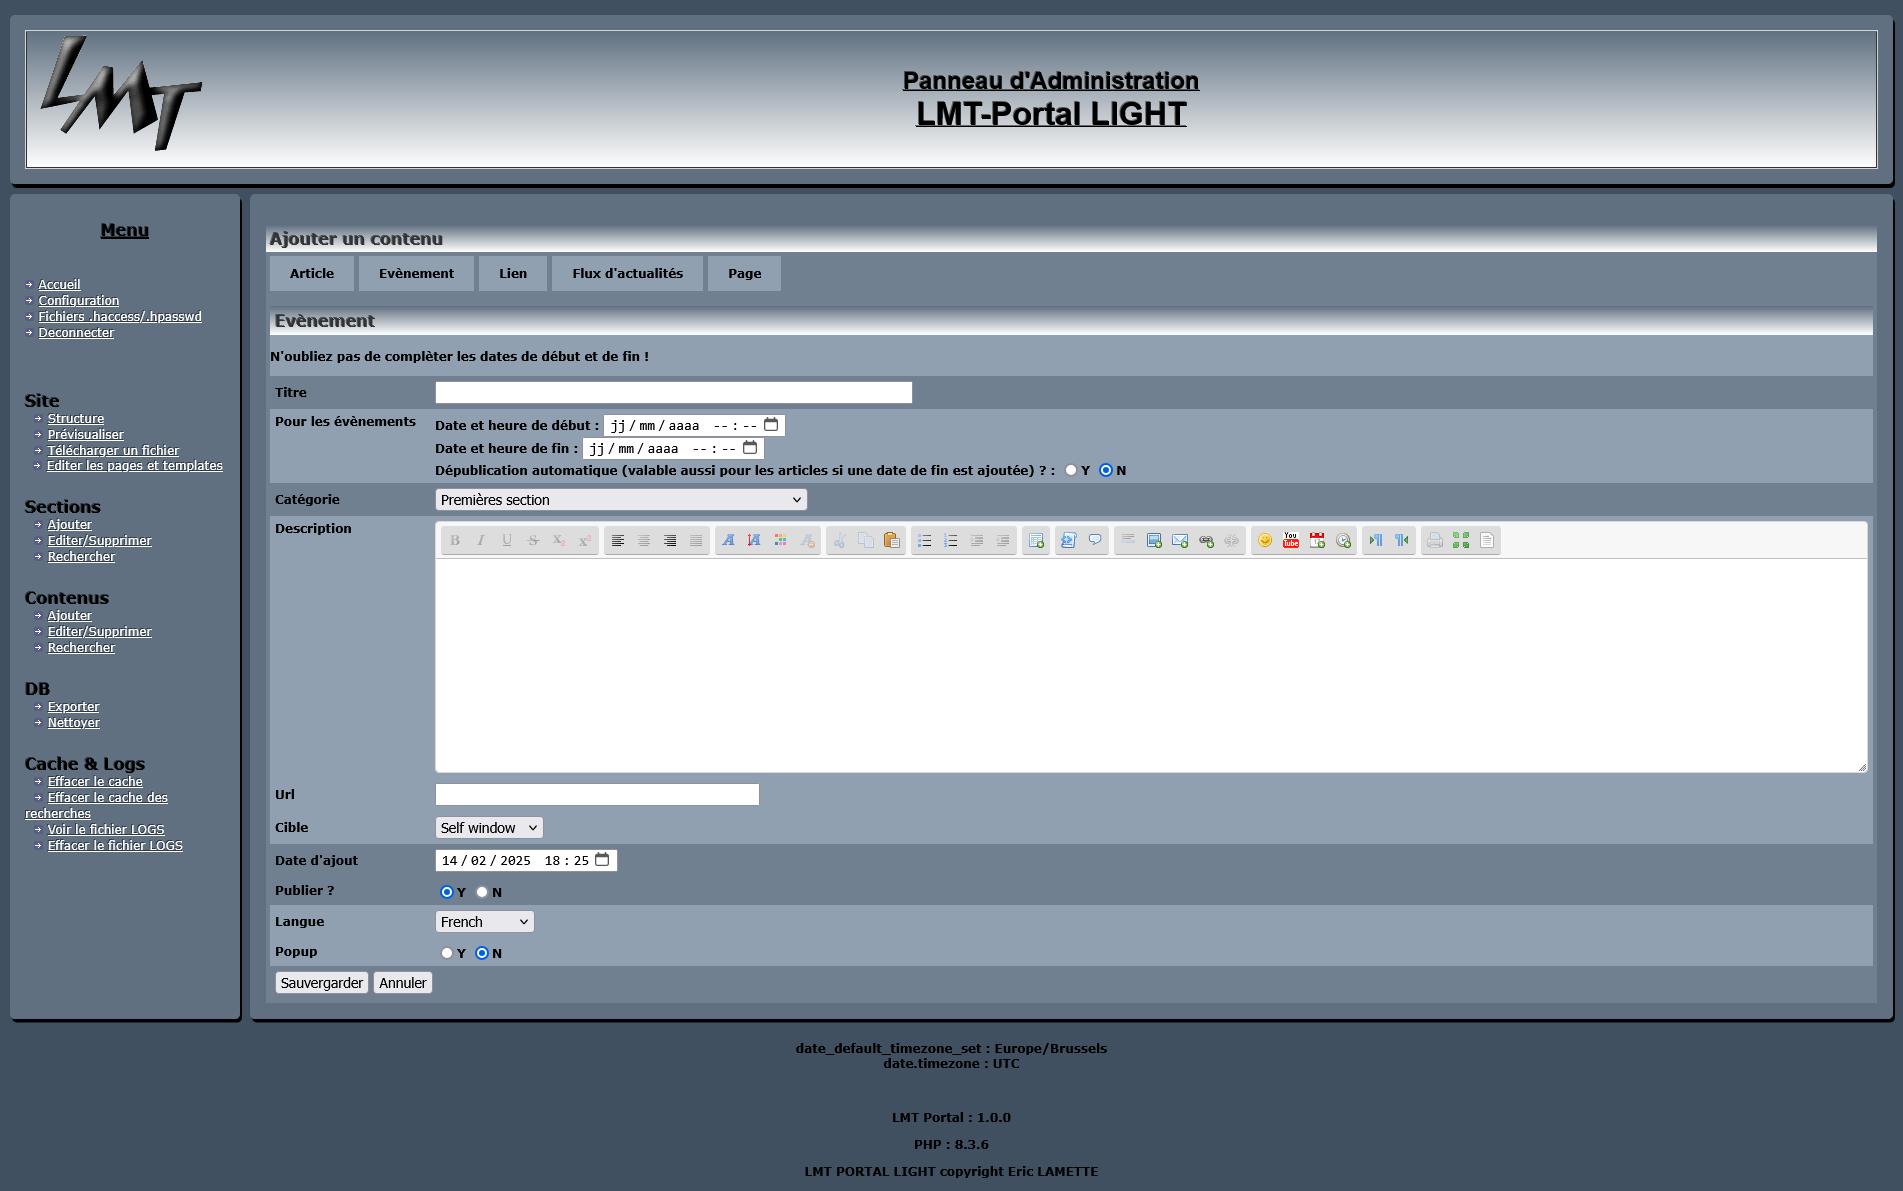1903x1191 pixels.
Task: Select Y for automatic depublication
Action: [1071, 470]
